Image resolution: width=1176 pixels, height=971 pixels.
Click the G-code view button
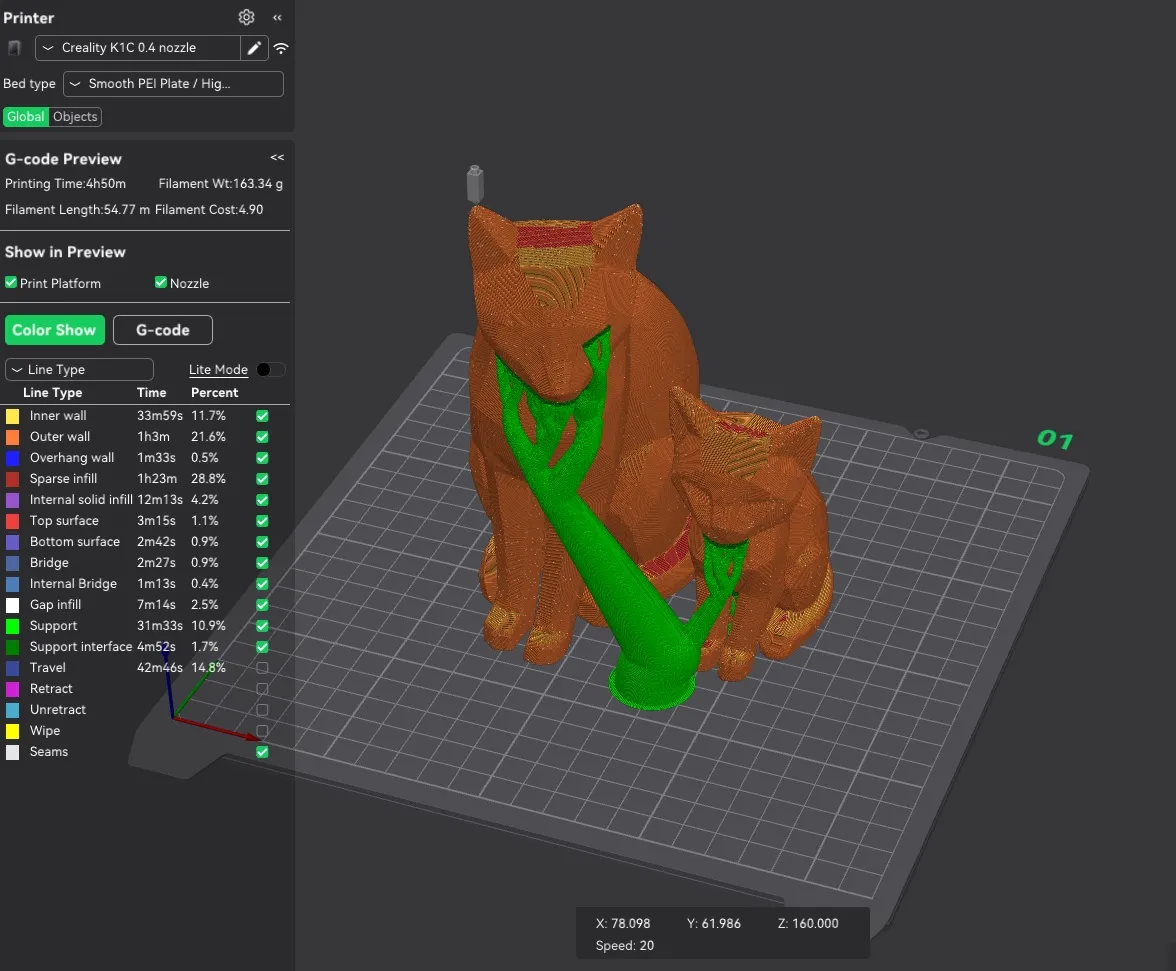(162, 330)
